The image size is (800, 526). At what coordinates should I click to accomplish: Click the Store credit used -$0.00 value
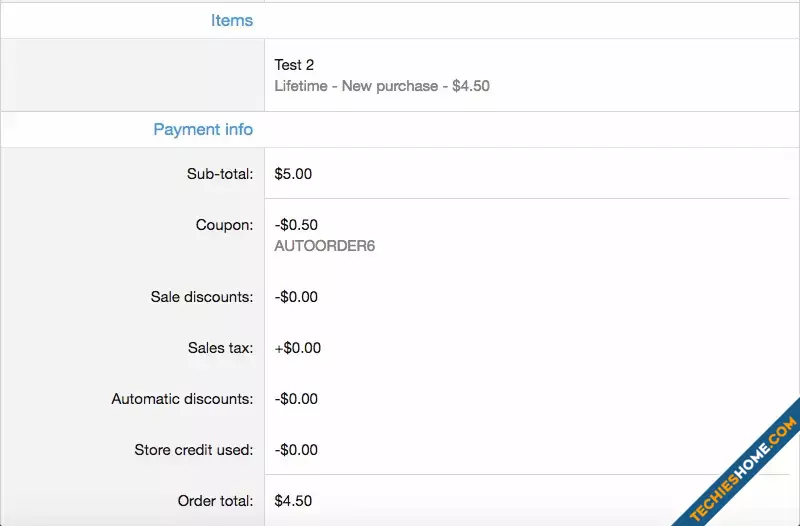point(296,450)
